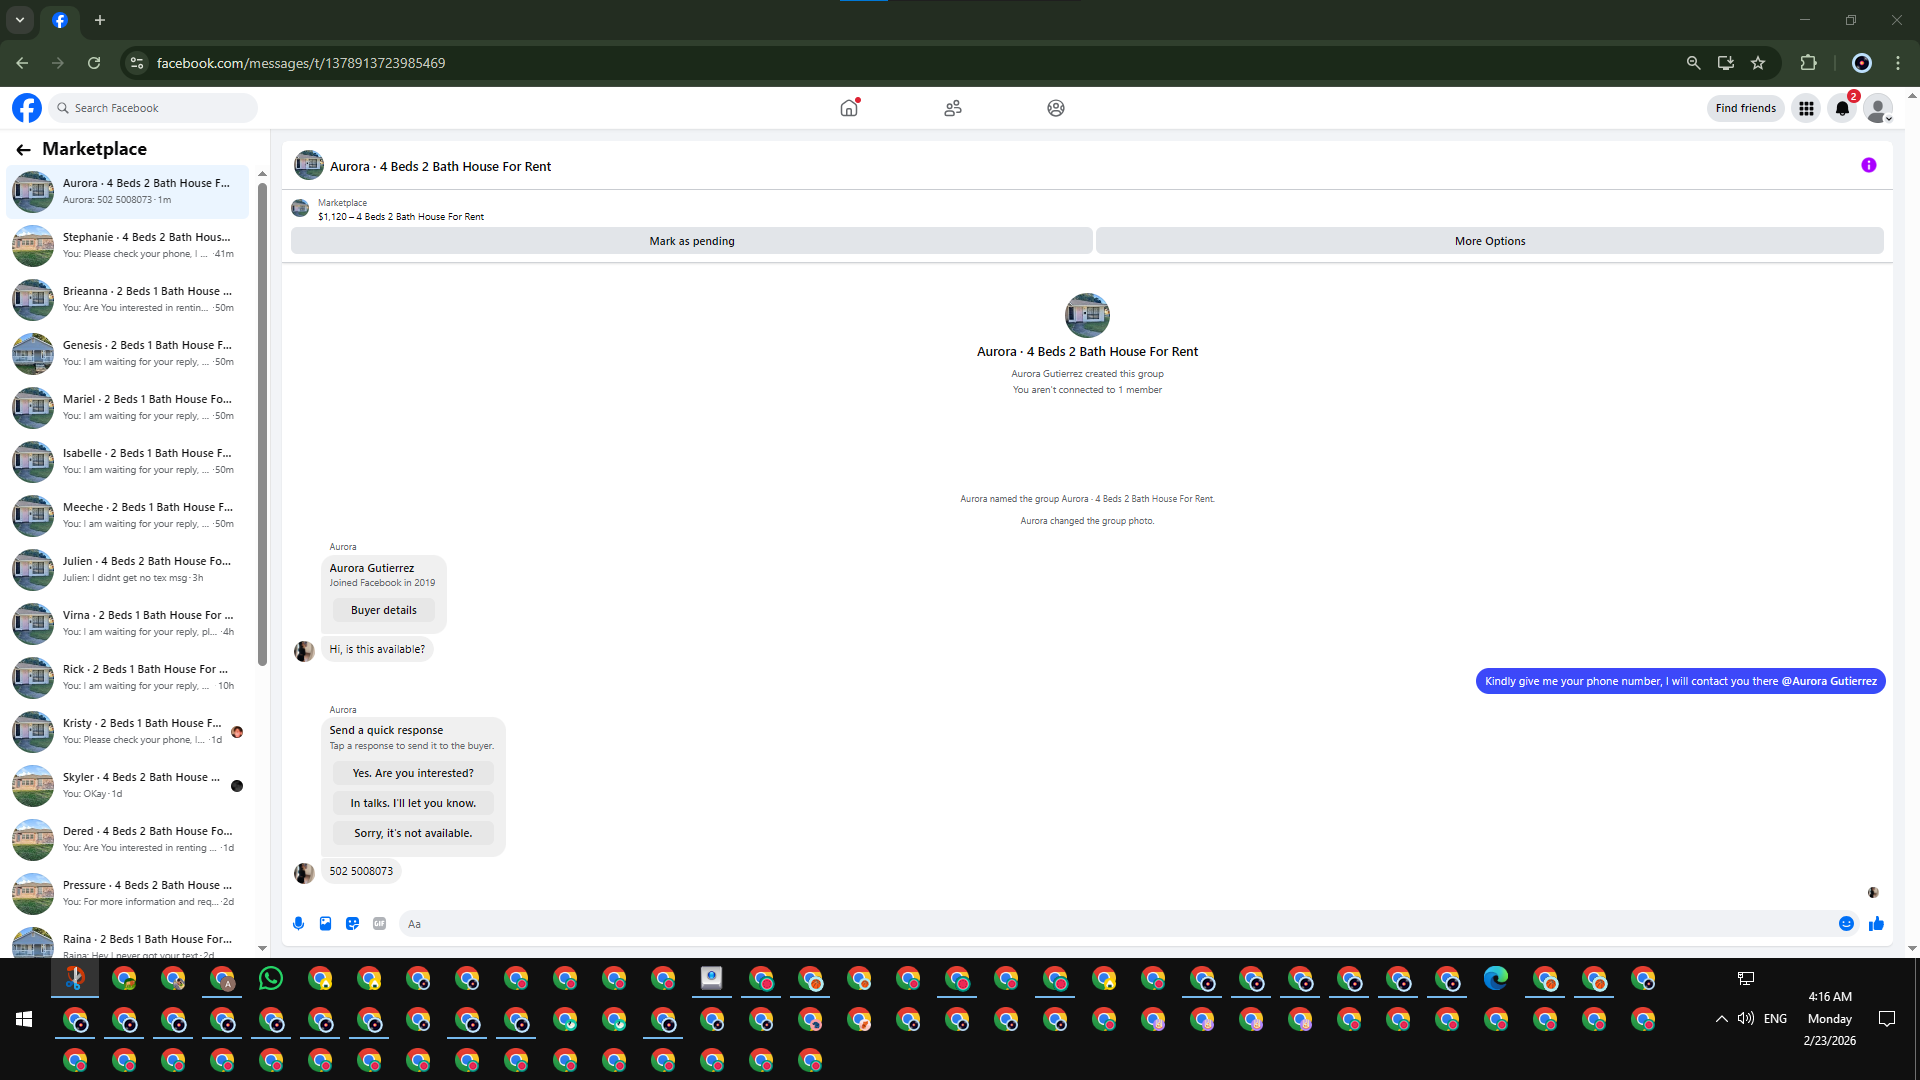Click the chat list scrollbar
Screen dimensions: 1920x1080
pos(262,424)
